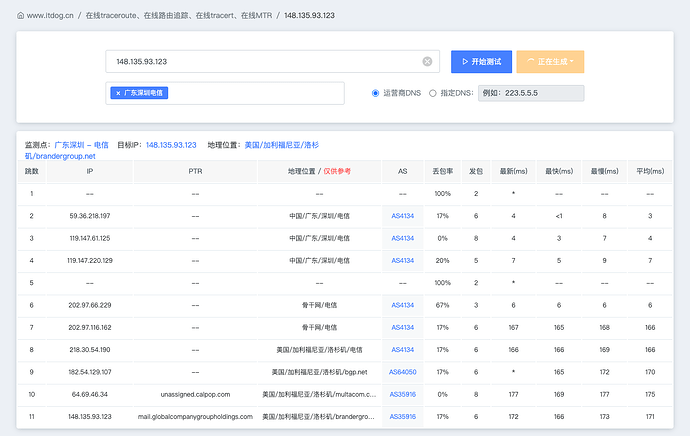Click the 美国/加利福尼亚/洛杉矶/电信 location cell
Screen dimensions: 690x436
(x=319, y=350)
